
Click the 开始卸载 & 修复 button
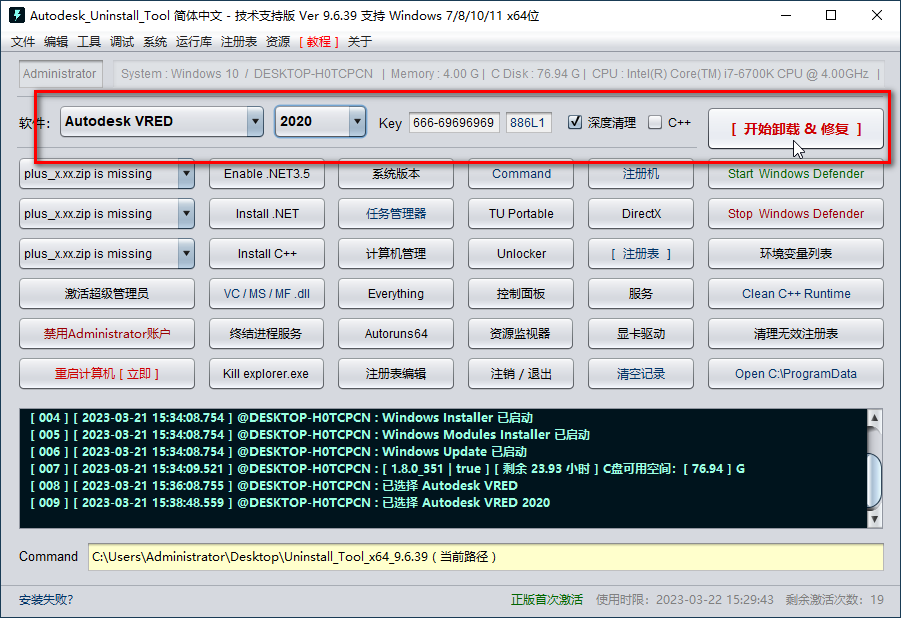tap(796, 129)
